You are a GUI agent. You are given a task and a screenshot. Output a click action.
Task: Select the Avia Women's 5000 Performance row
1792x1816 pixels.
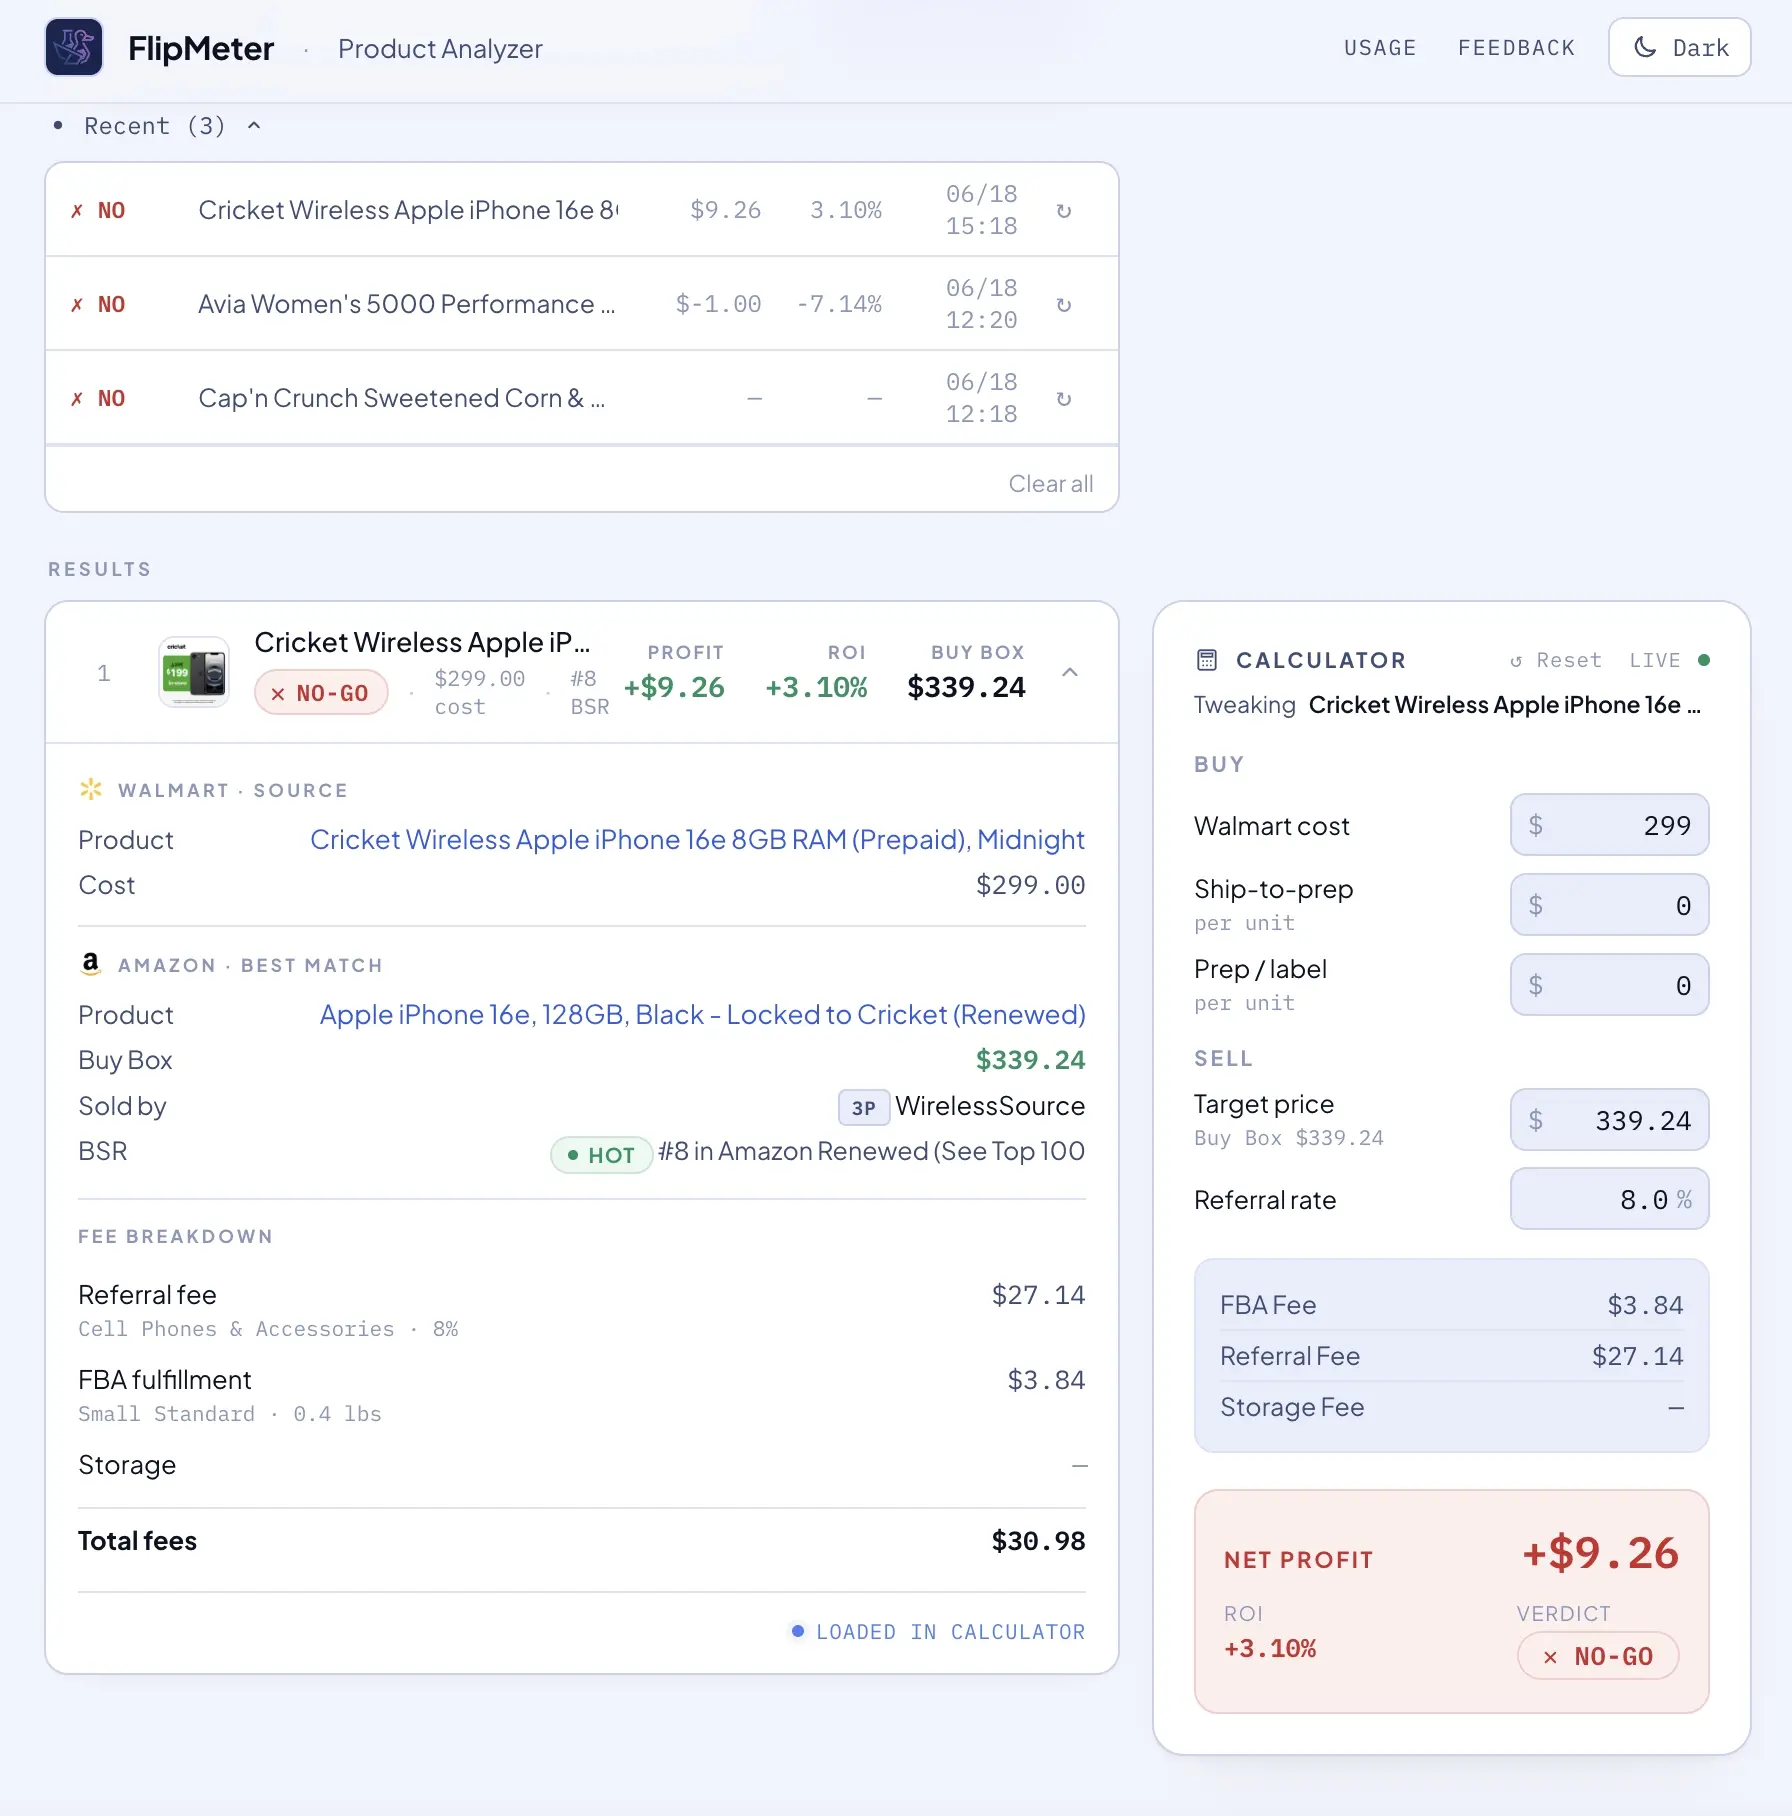pyautogui.click(x=582, y=304)
